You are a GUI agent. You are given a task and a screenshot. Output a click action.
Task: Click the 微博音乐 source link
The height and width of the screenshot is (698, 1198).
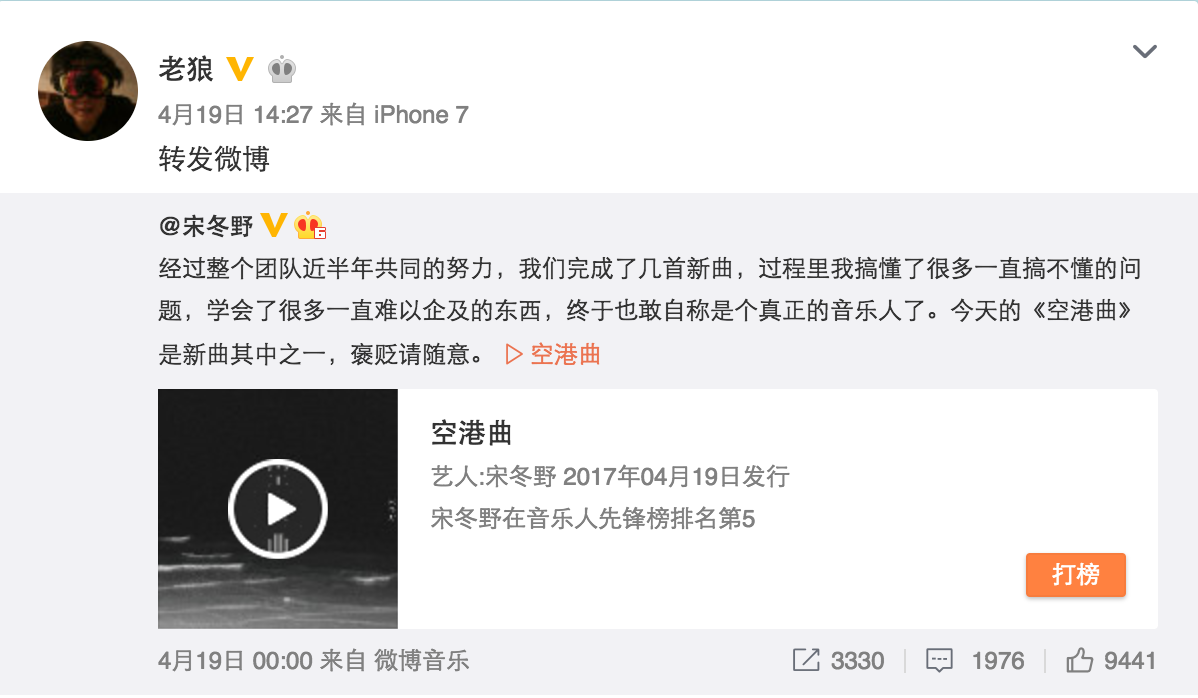coord(421,661)
